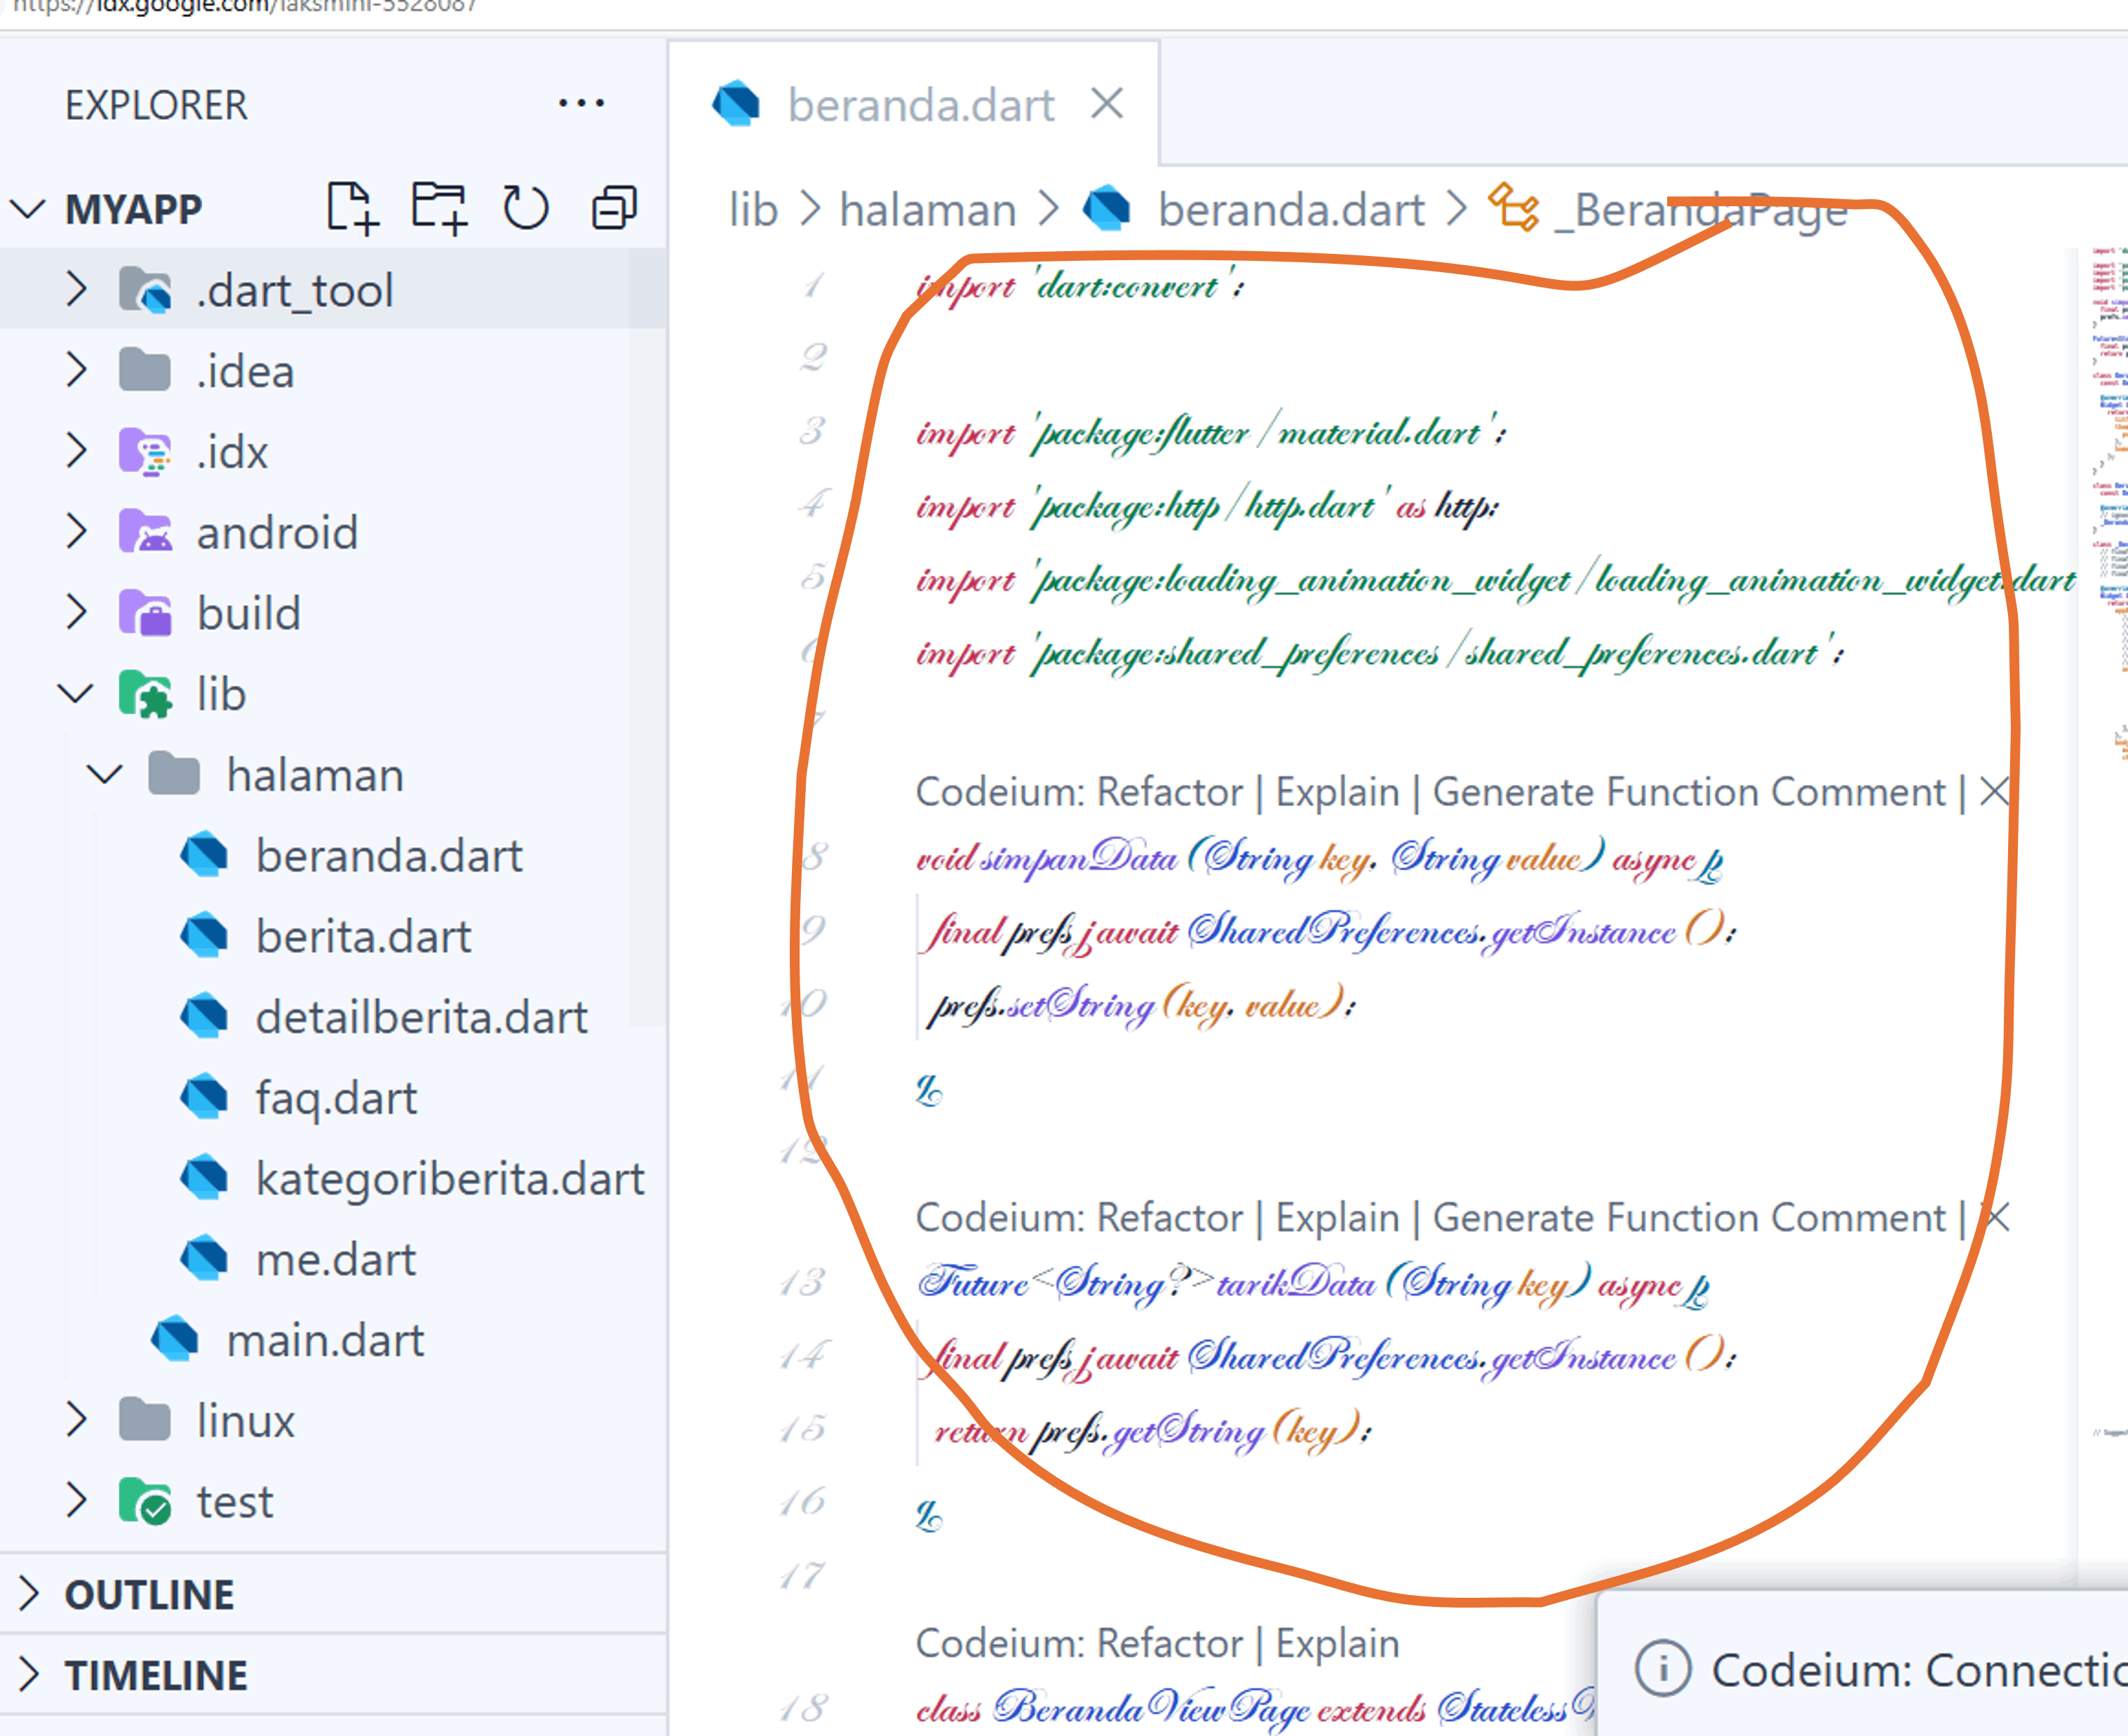Click the code minimap preview
Image resolution: width=2128 pixels, height=1736 pixels.
[2107, 500]
